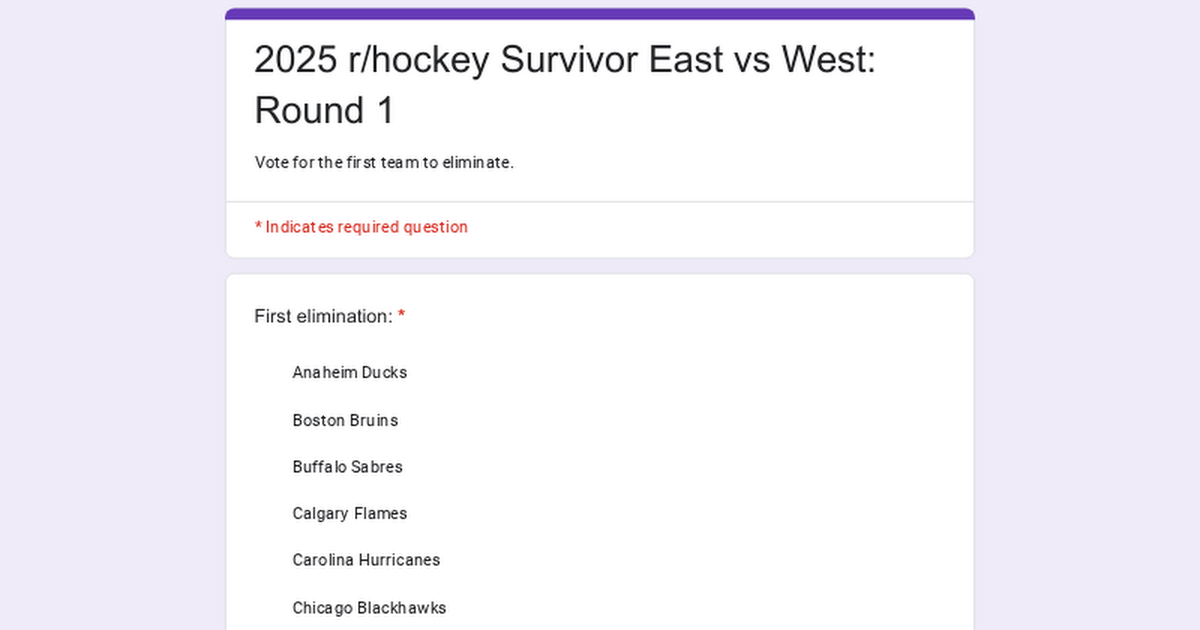Click the Chicago Blackhawks label text

pyautogui.click(x=369, y=607)
